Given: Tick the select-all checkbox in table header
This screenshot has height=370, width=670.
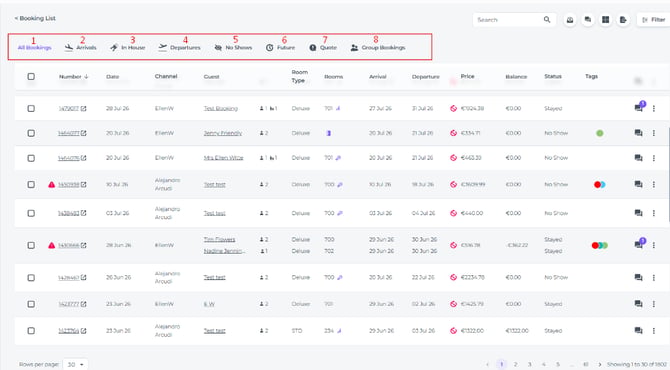Looking at the screenshot, I should [x=31, y=76].
